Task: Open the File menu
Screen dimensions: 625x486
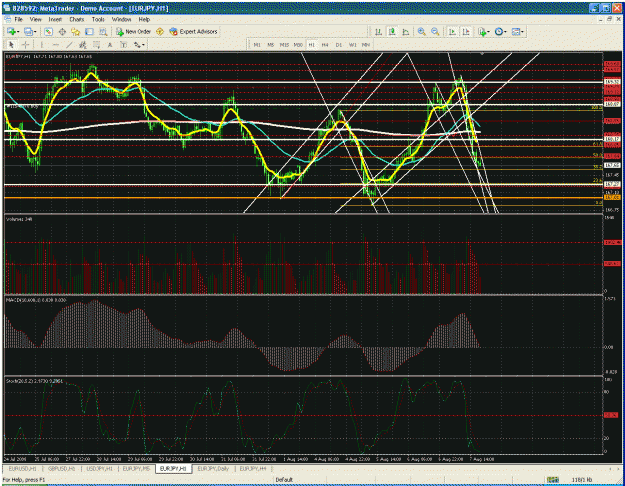Action: (18, 19)
